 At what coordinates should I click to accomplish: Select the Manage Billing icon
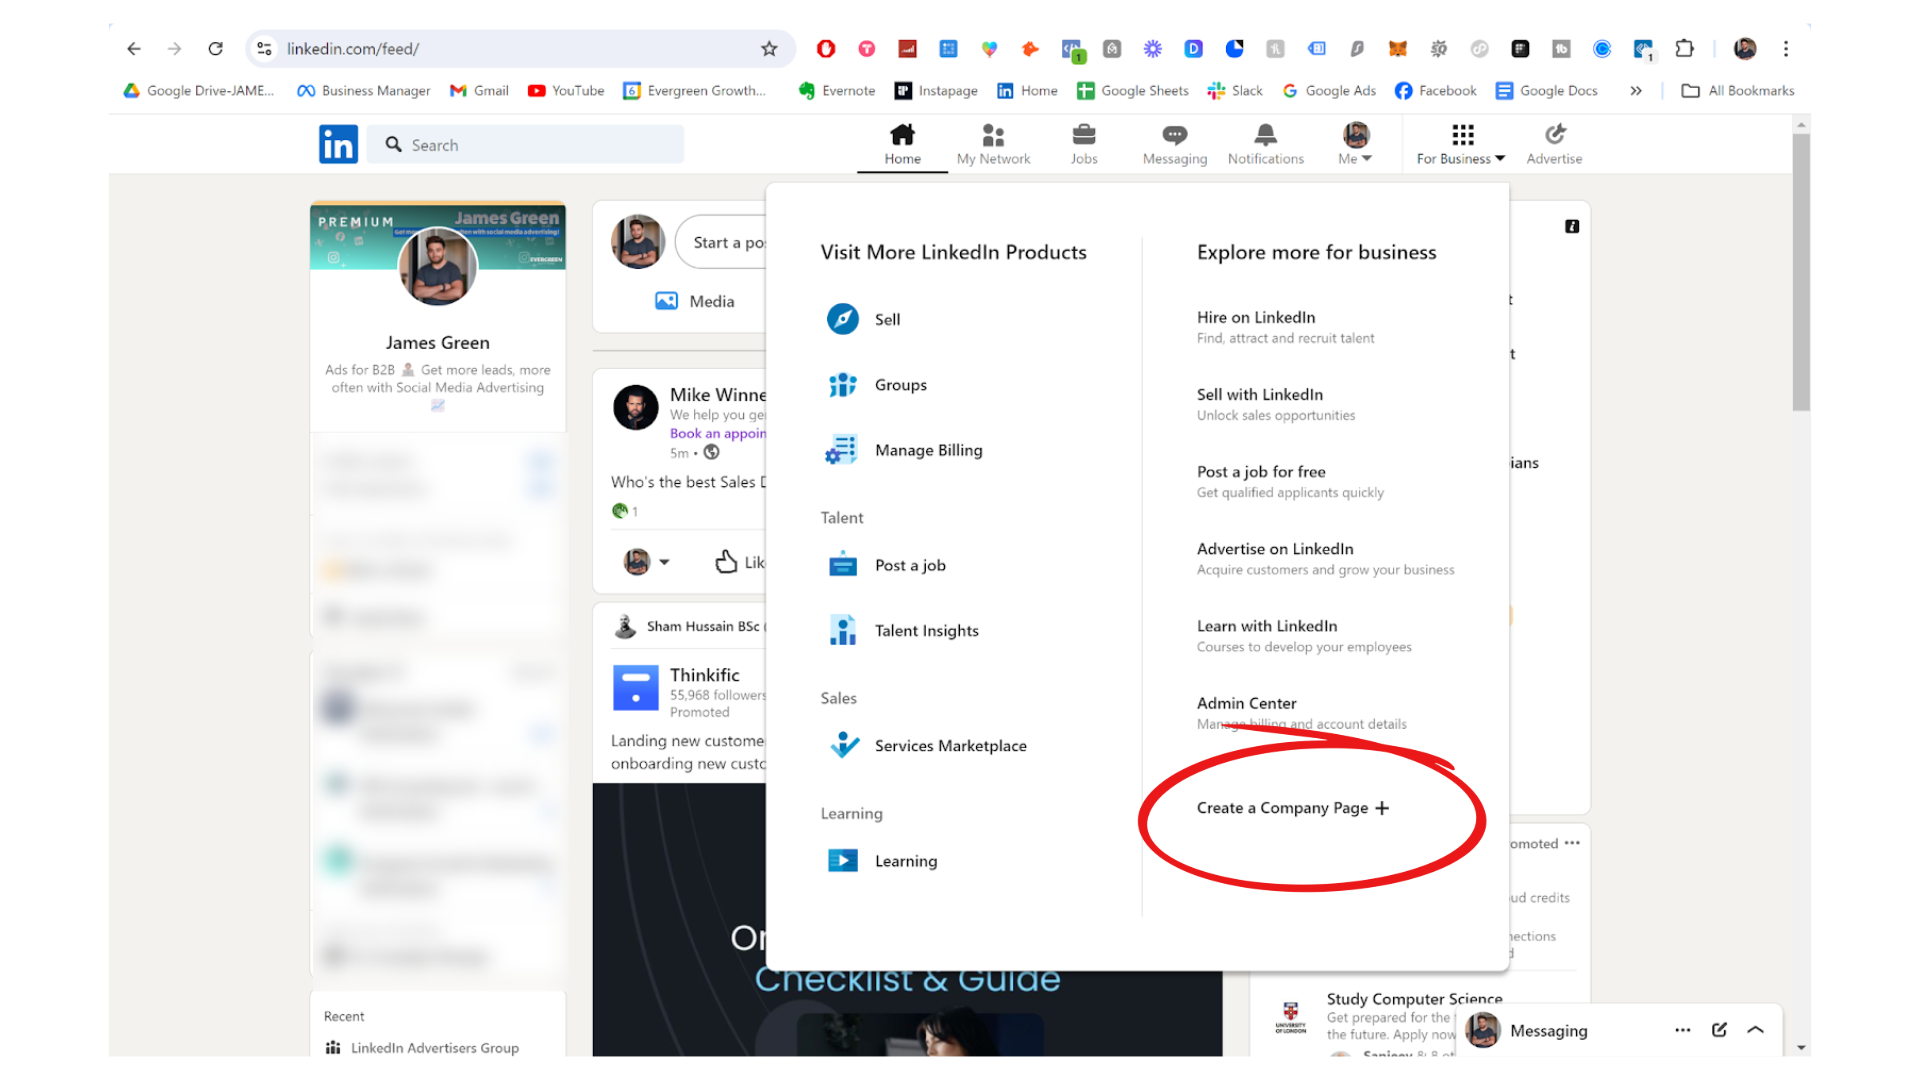point(842,450)
